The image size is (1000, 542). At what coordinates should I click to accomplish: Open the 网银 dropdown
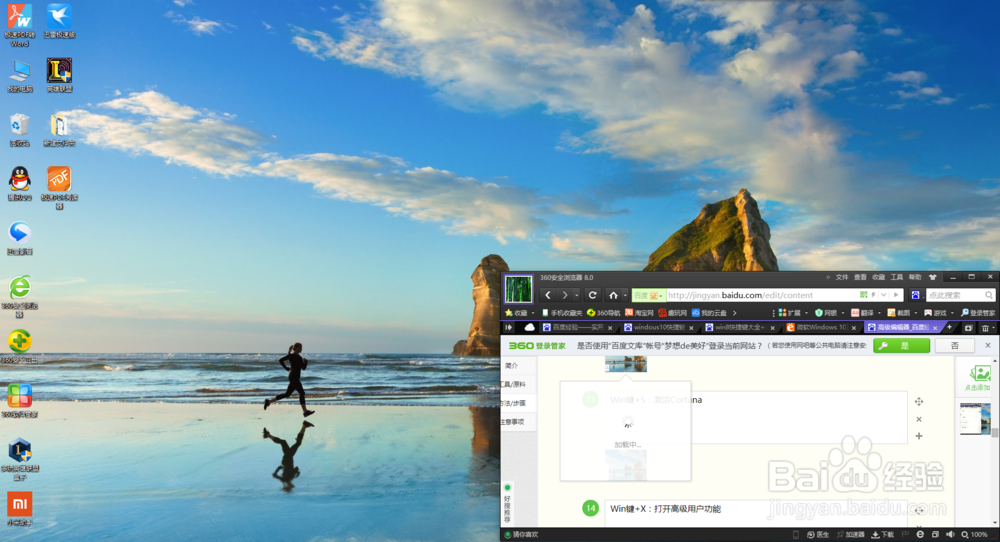point(829,313)
